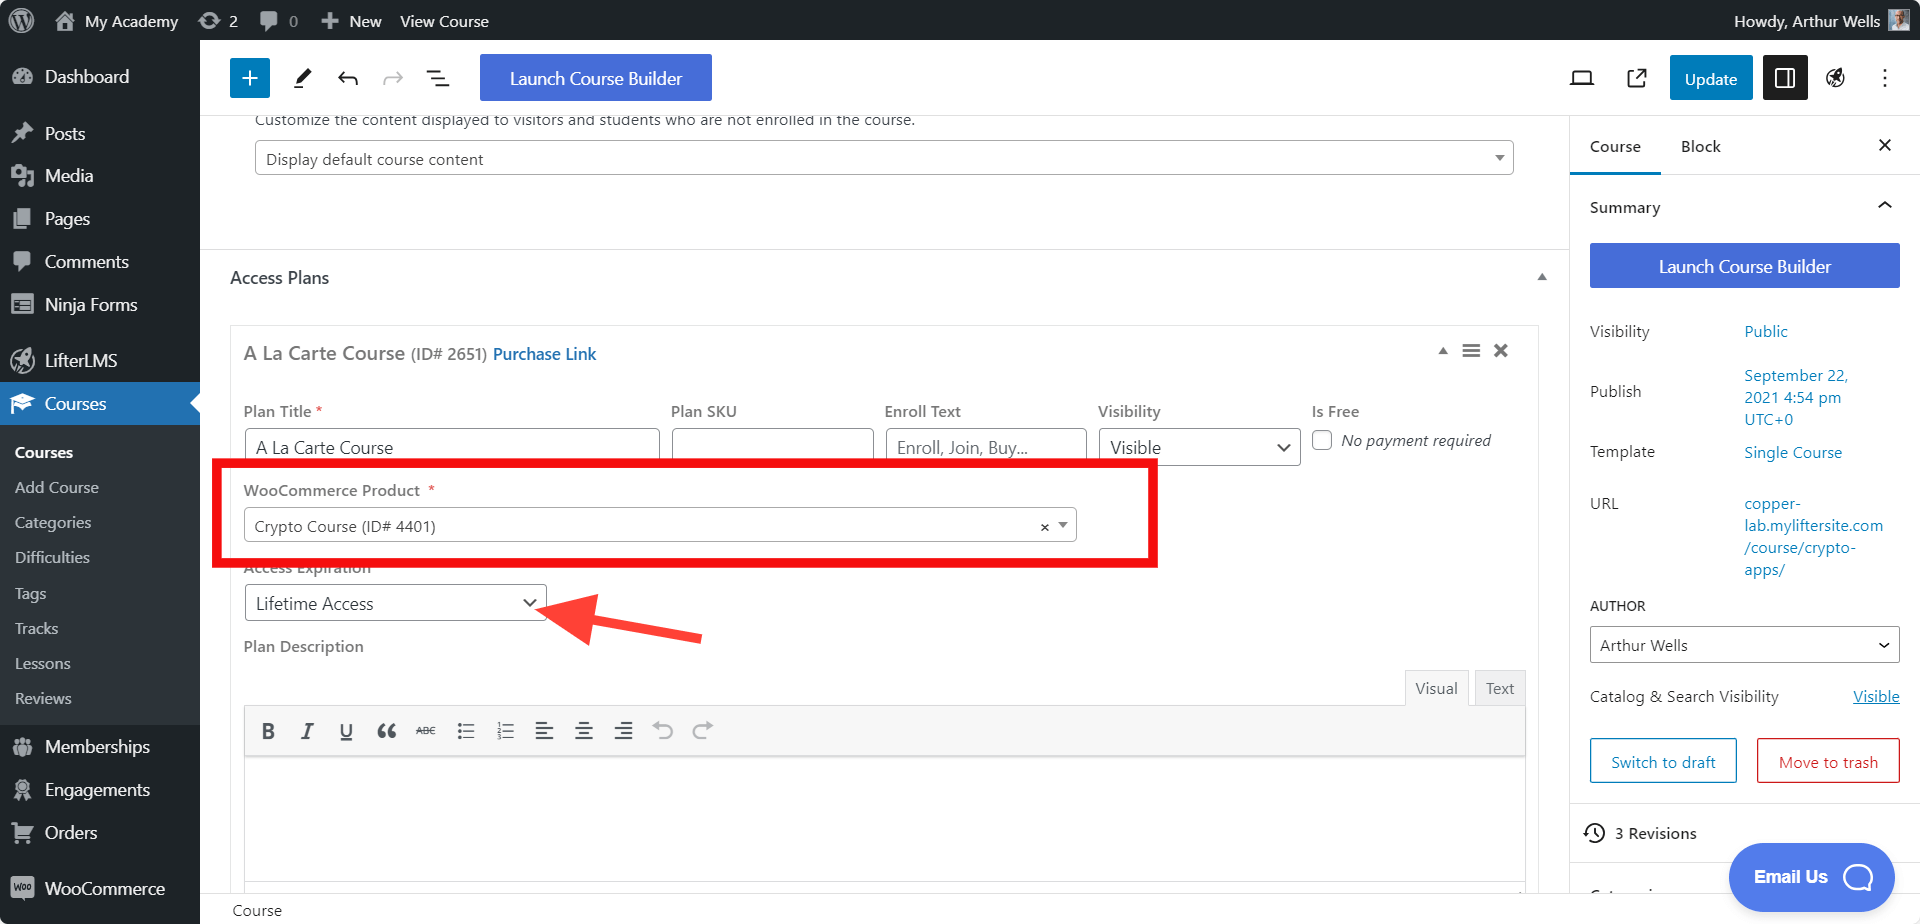Open Author dropdown Arthur Wells

(x=1744, y=645)
